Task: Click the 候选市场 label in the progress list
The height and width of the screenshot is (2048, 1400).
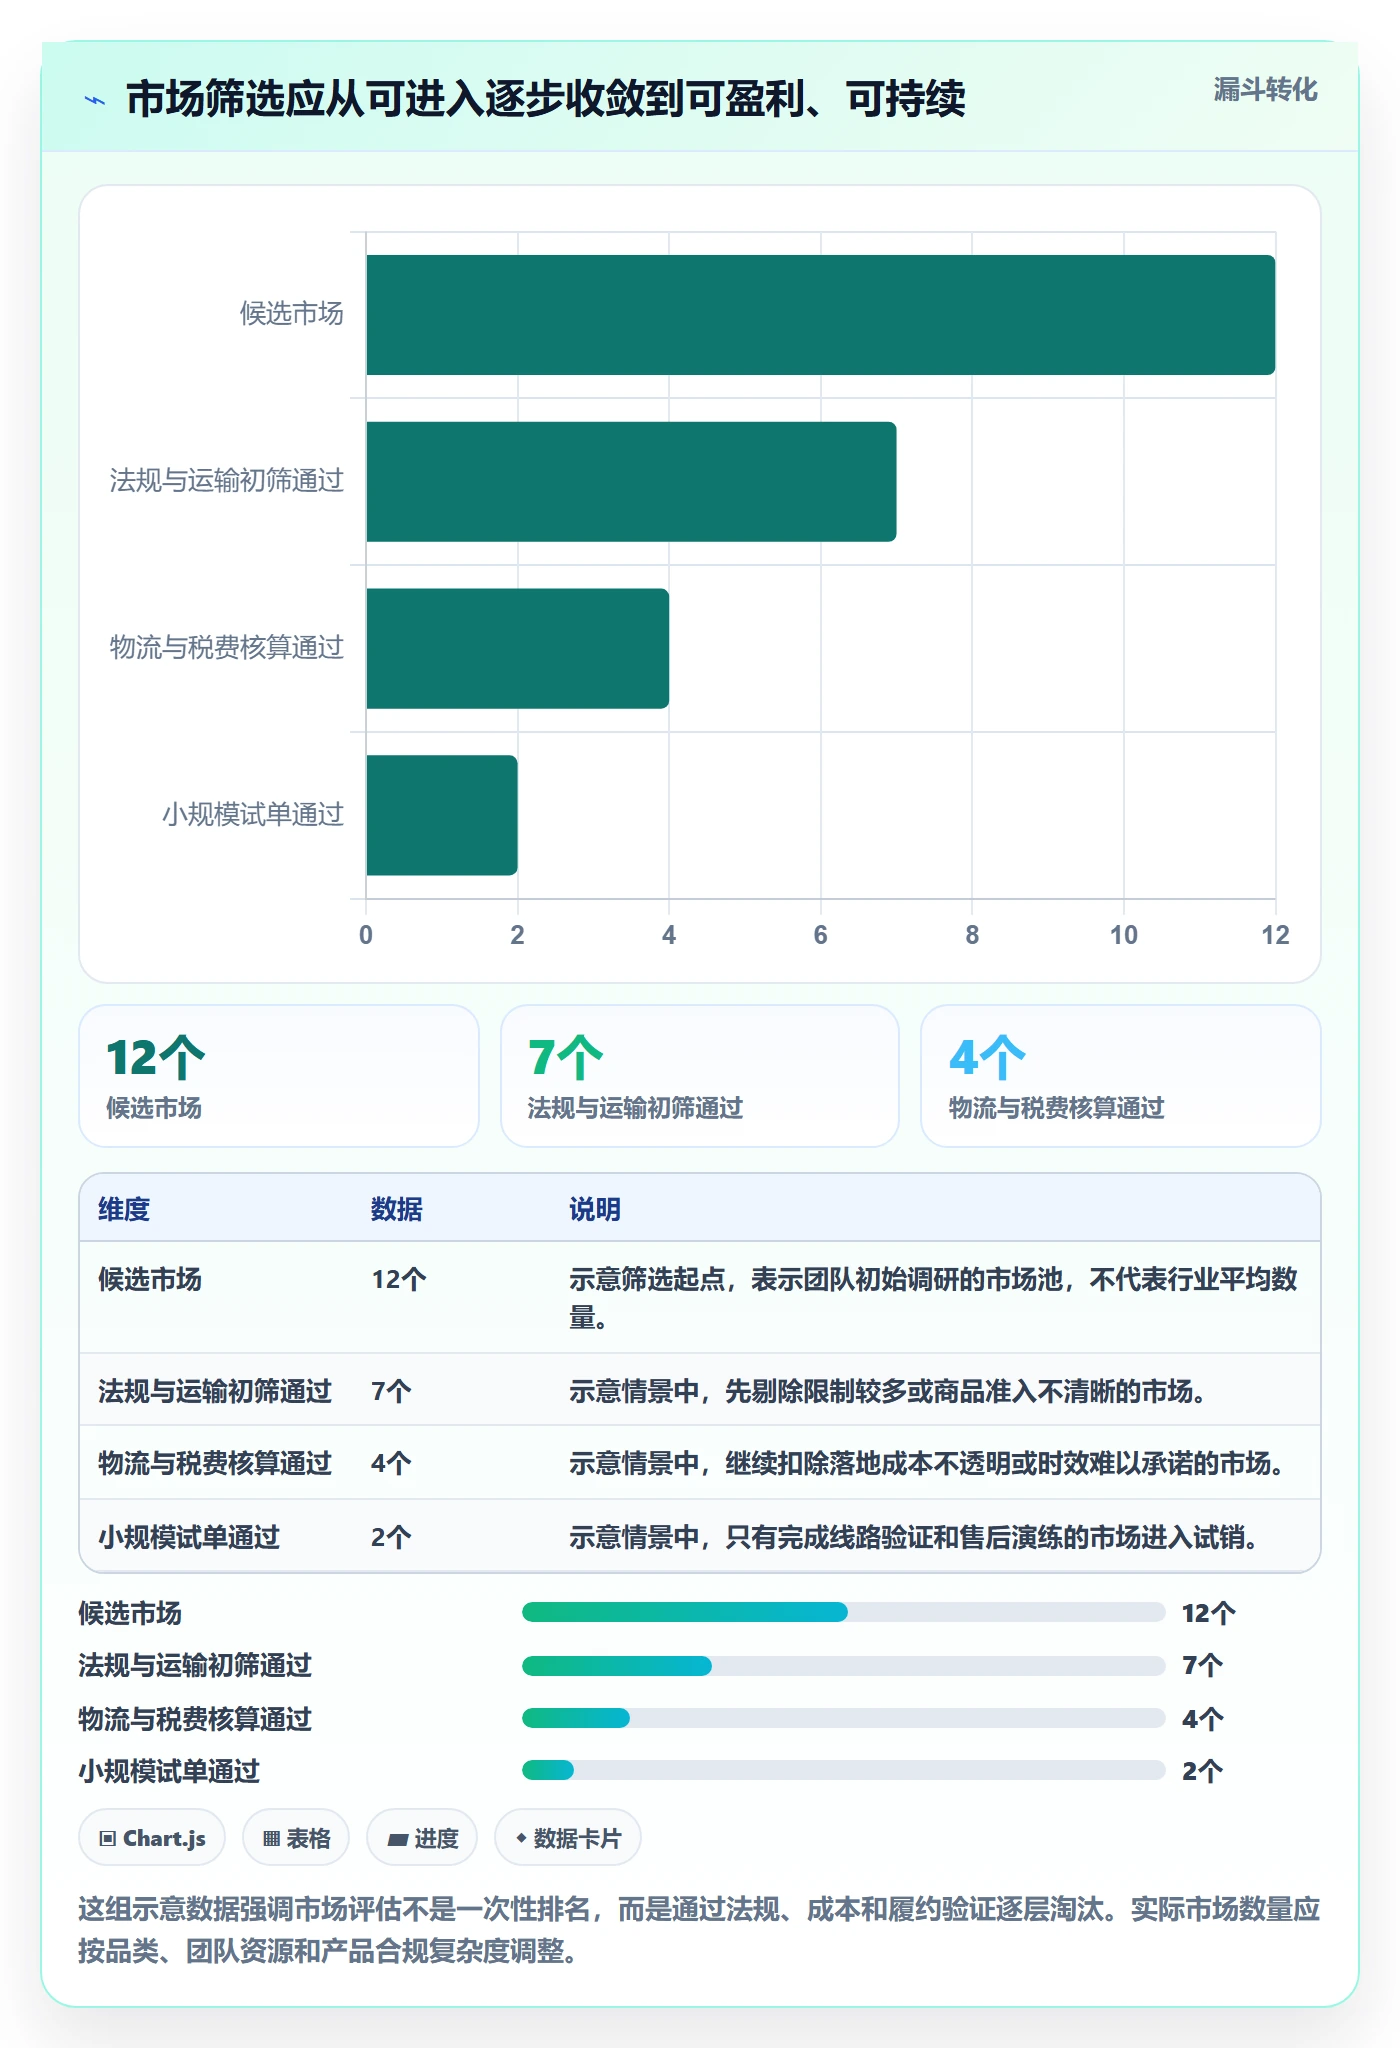Action: (x=130, y=1613)
